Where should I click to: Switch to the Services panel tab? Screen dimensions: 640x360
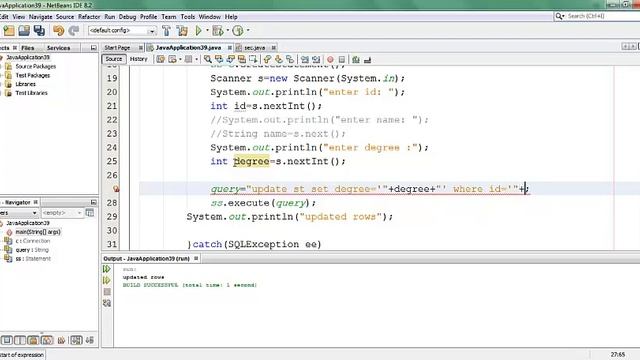[x=58, y=48]
